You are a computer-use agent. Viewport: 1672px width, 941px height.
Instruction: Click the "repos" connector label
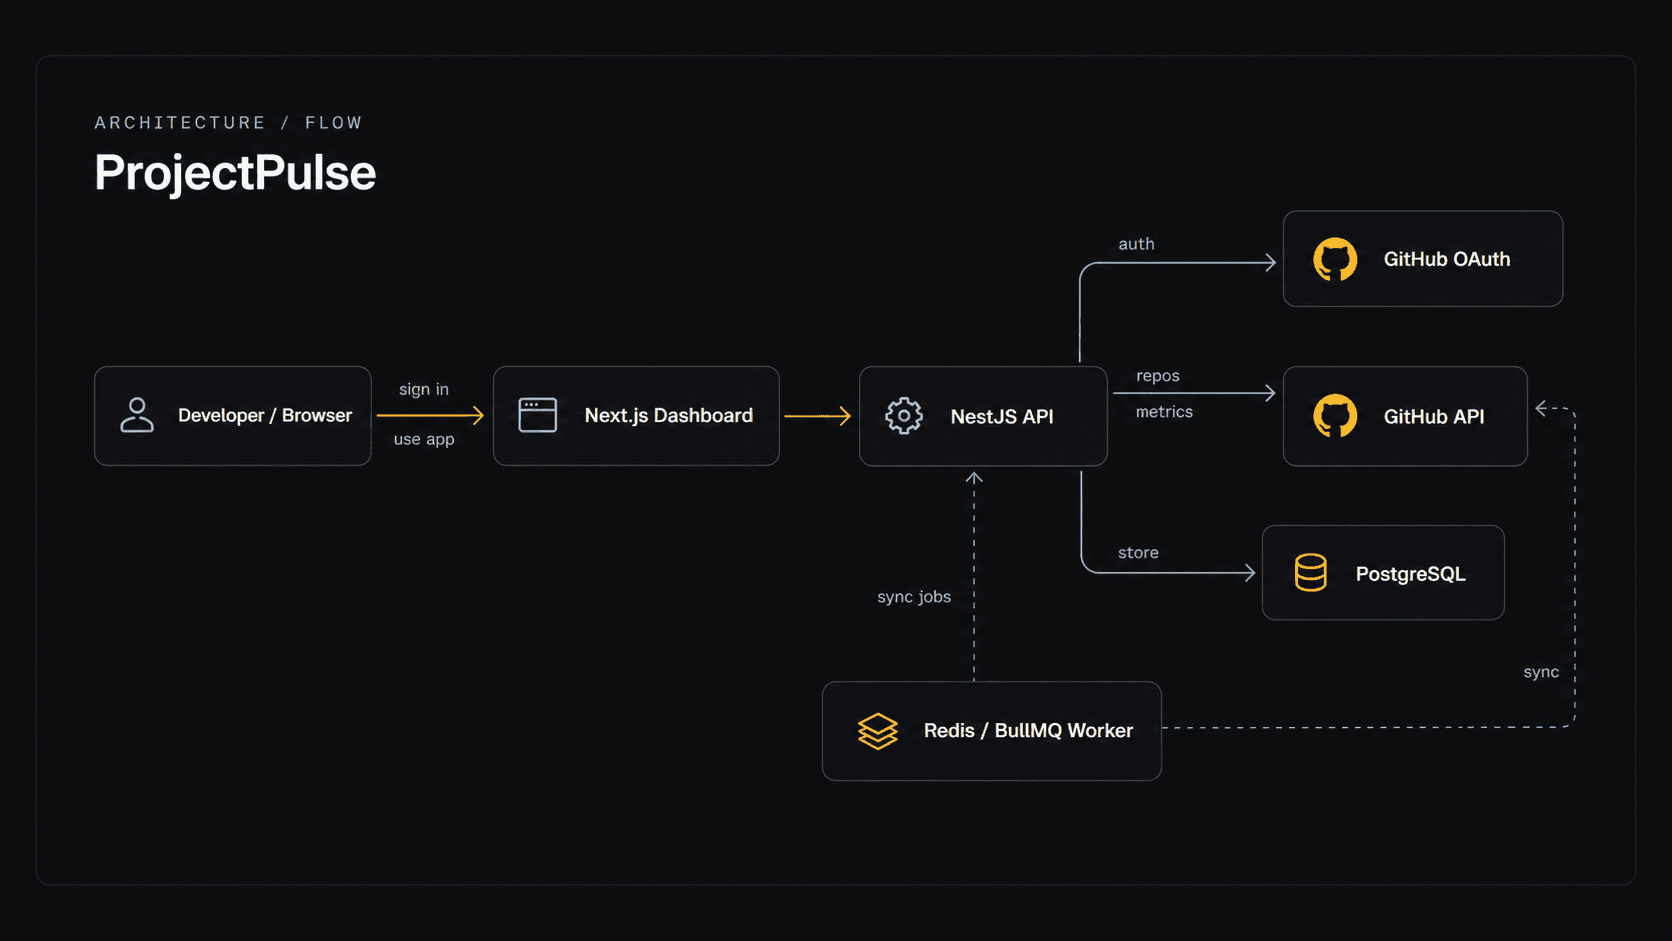click(1158, 376)
